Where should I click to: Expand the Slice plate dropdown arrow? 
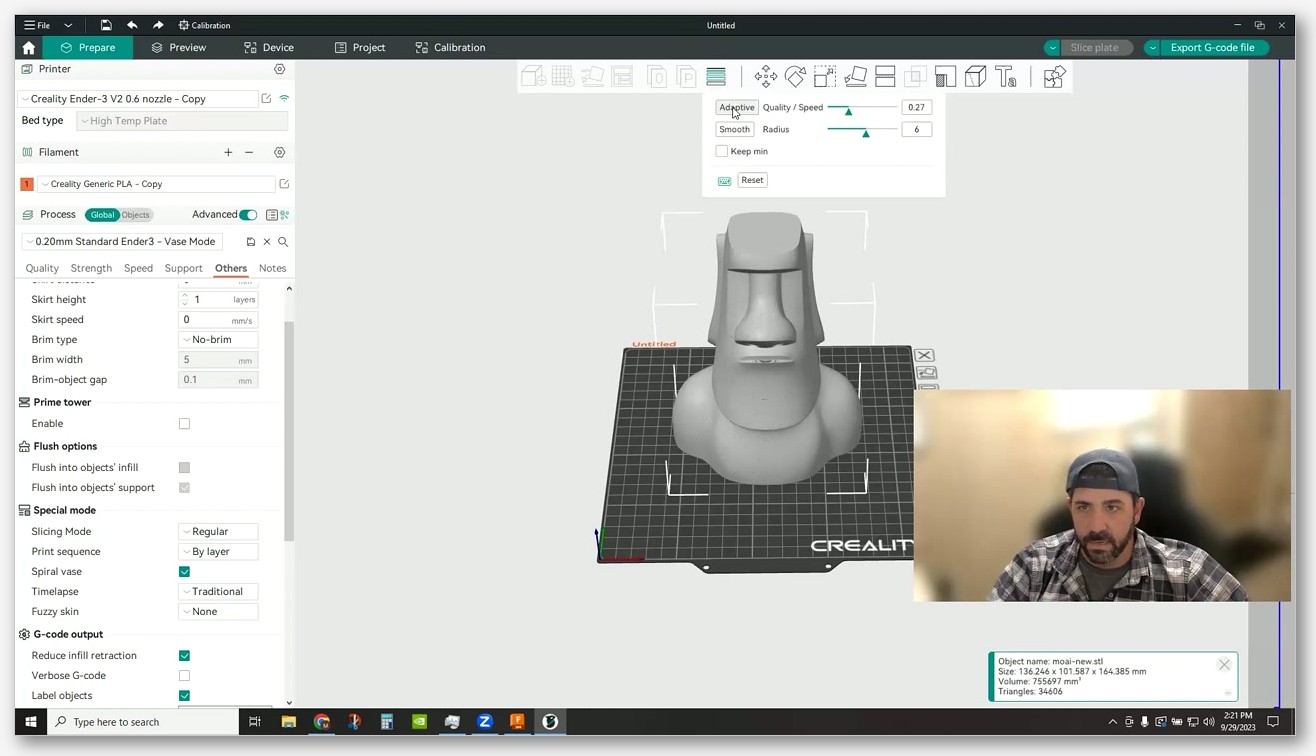pos(1052,47)
